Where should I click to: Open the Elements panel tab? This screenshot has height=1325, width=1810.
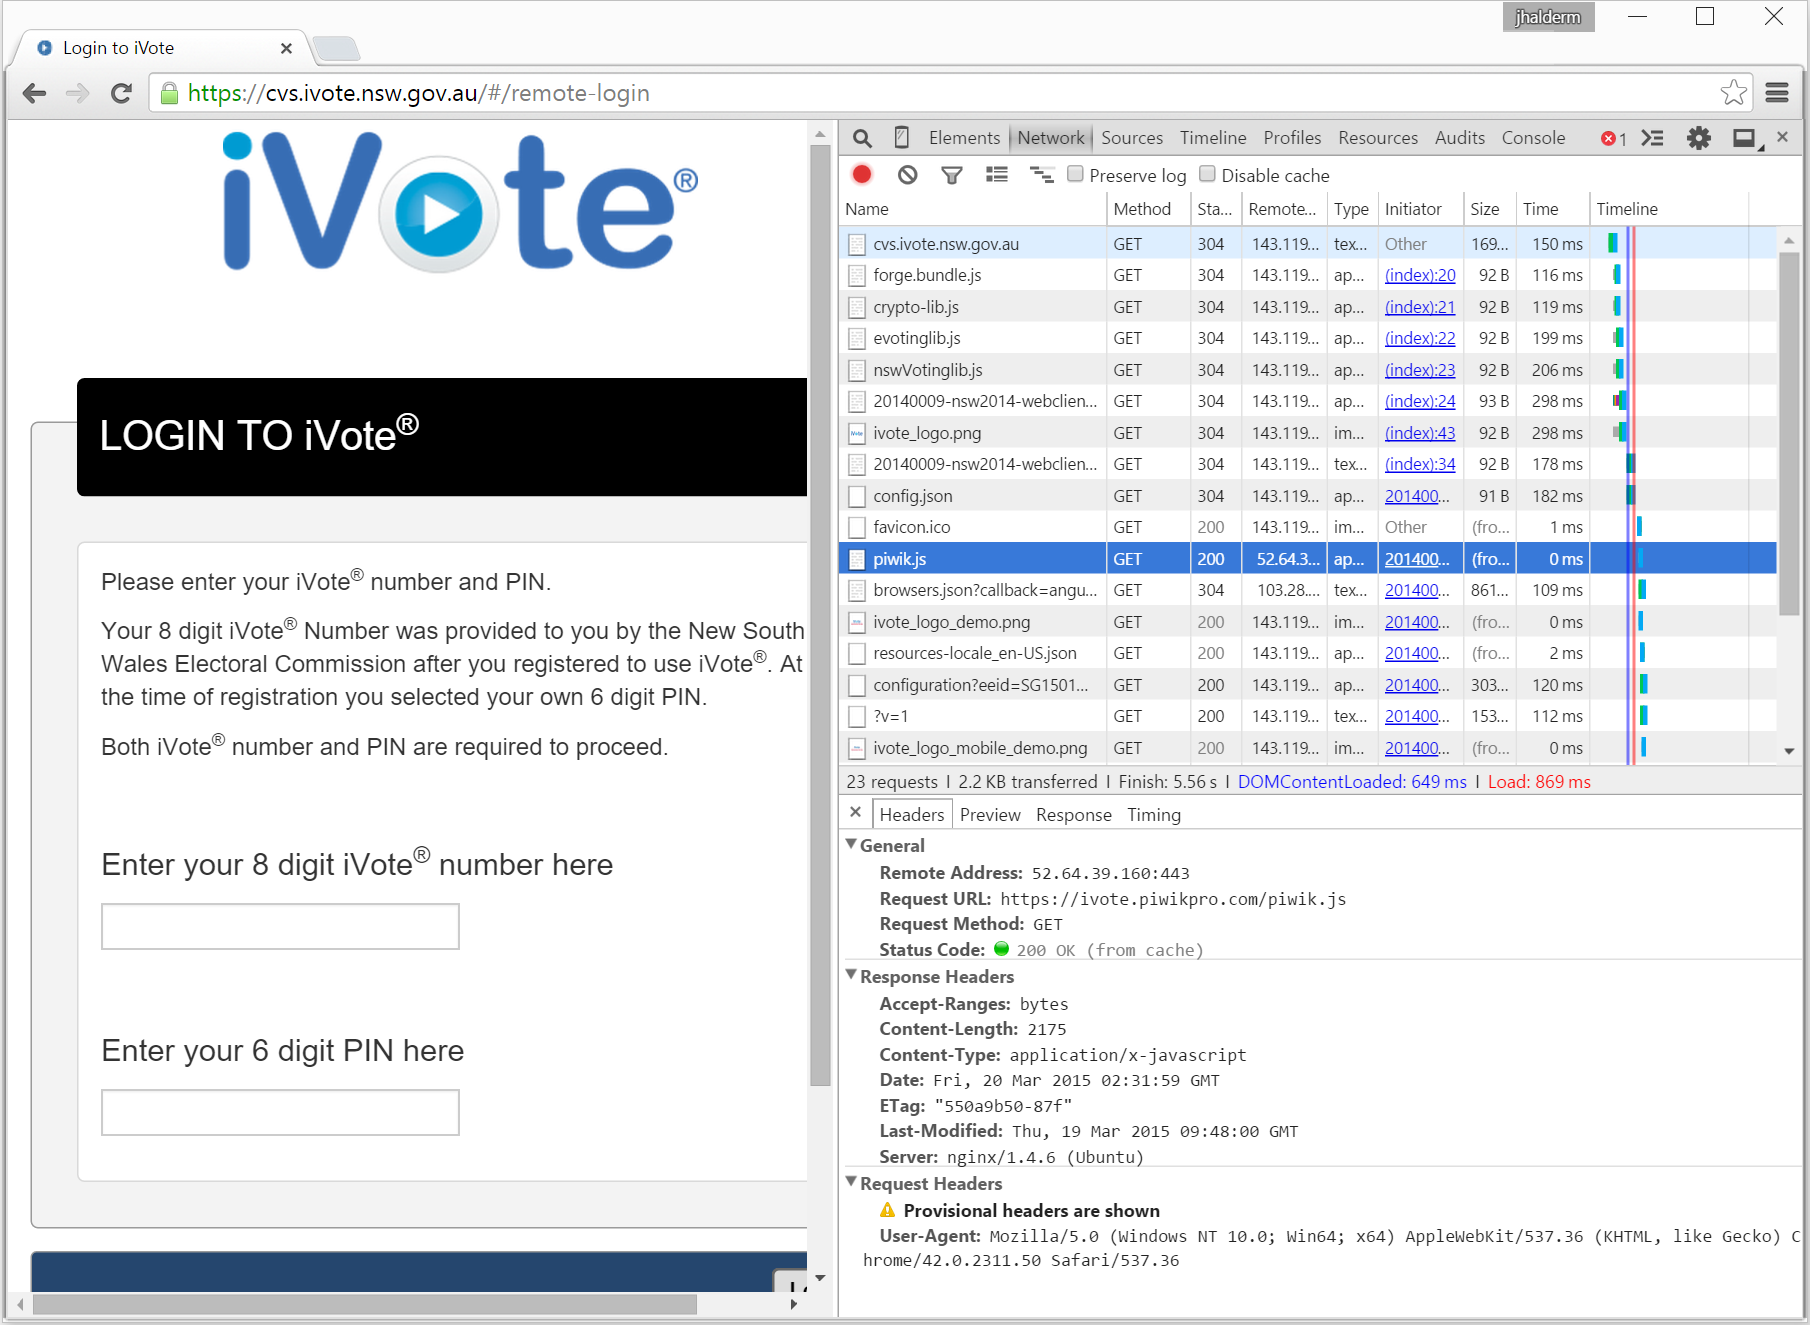(x=964, y=138)
